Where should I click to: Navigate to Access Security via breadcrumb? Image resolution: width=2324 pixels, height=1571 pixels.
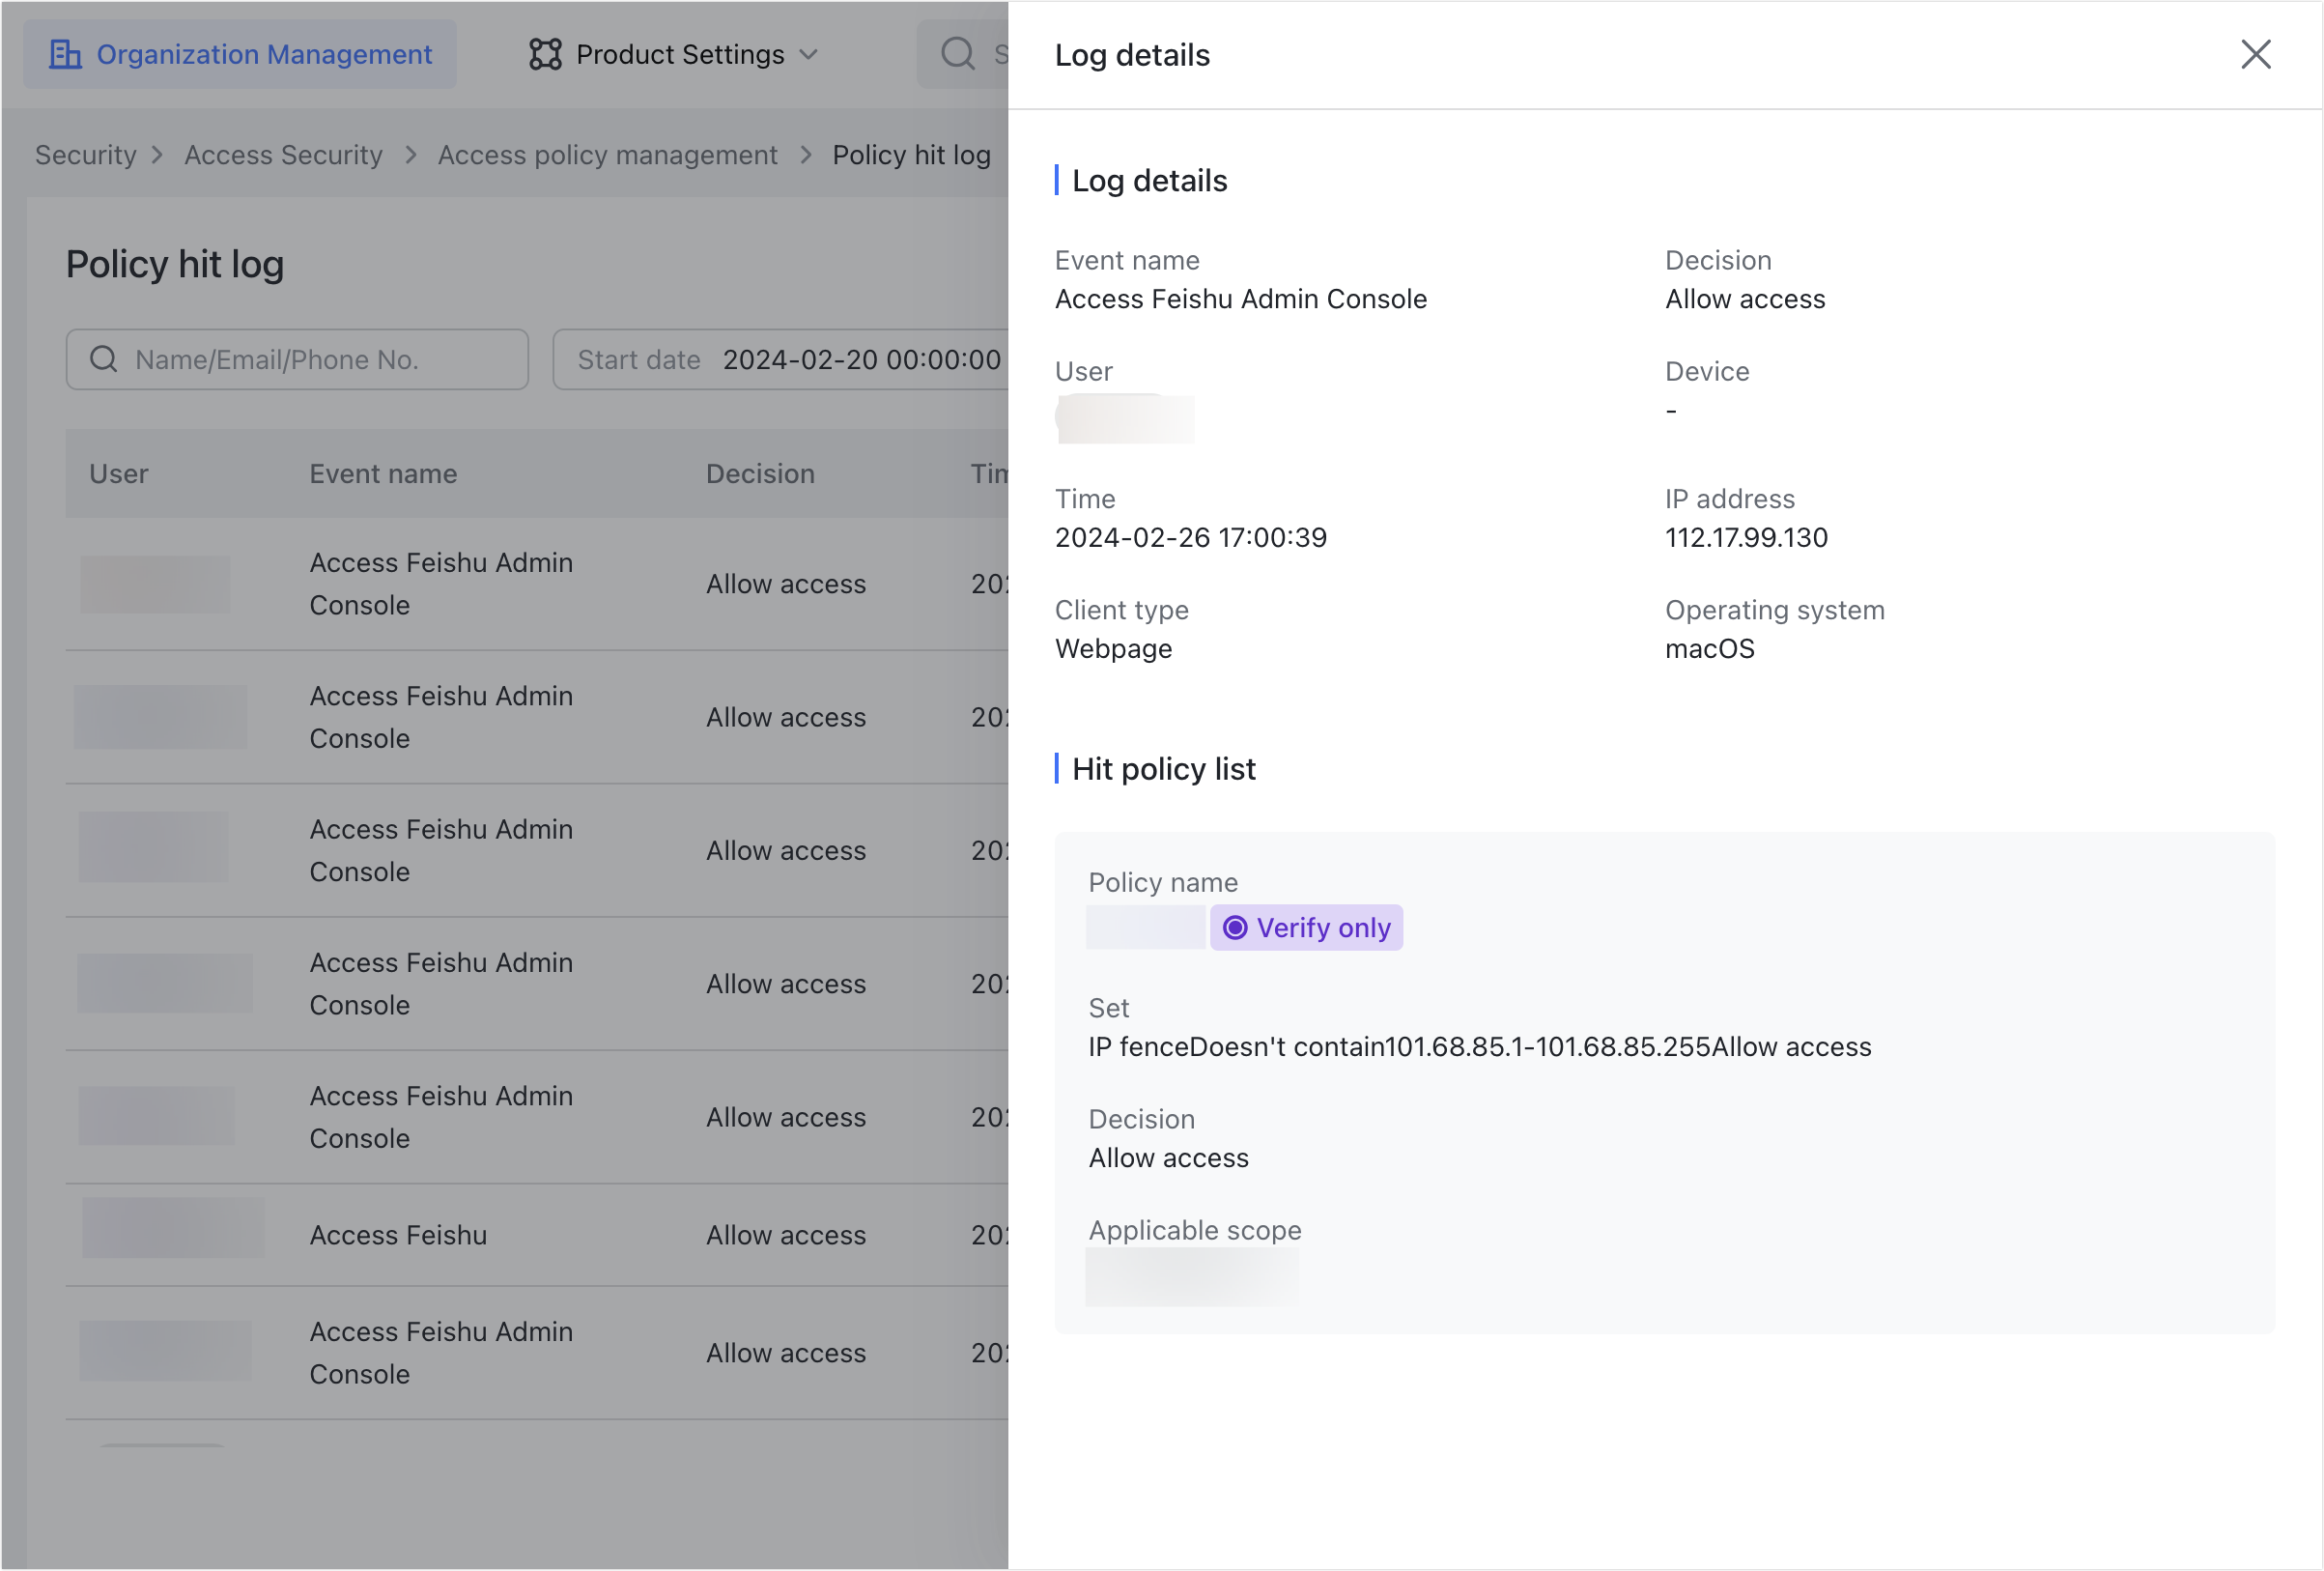pos(283,155)
